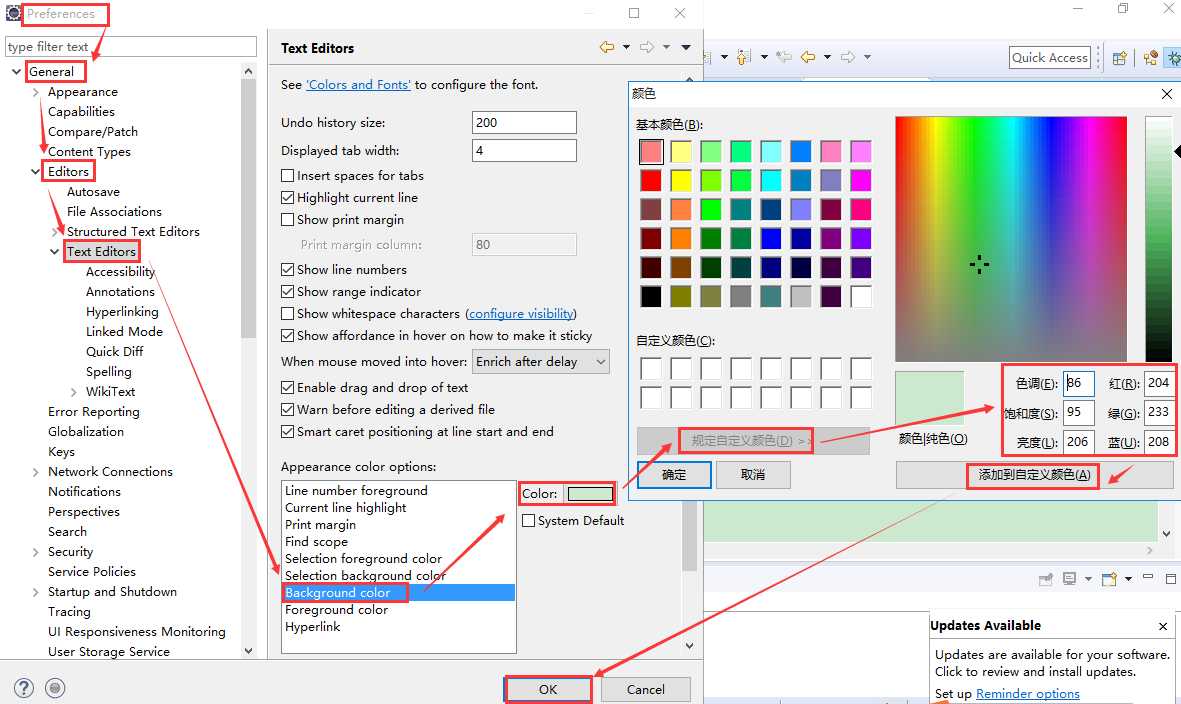The image size is (1181, 704).
Task: Open the Annotations preferences page
Action: pyautogui.click(x=121, y=291)
